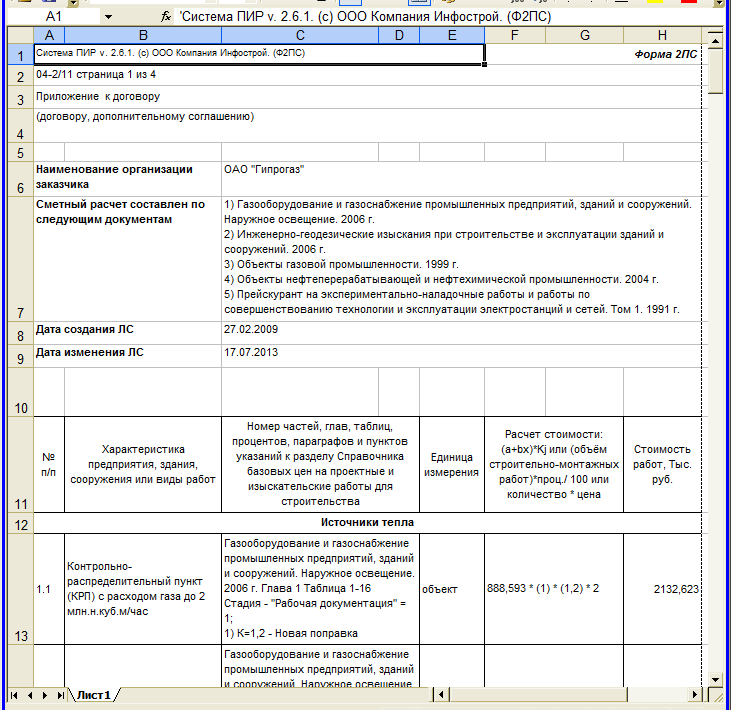Select column F header
Screen dimensions: 731x710
tap(514, 36)
